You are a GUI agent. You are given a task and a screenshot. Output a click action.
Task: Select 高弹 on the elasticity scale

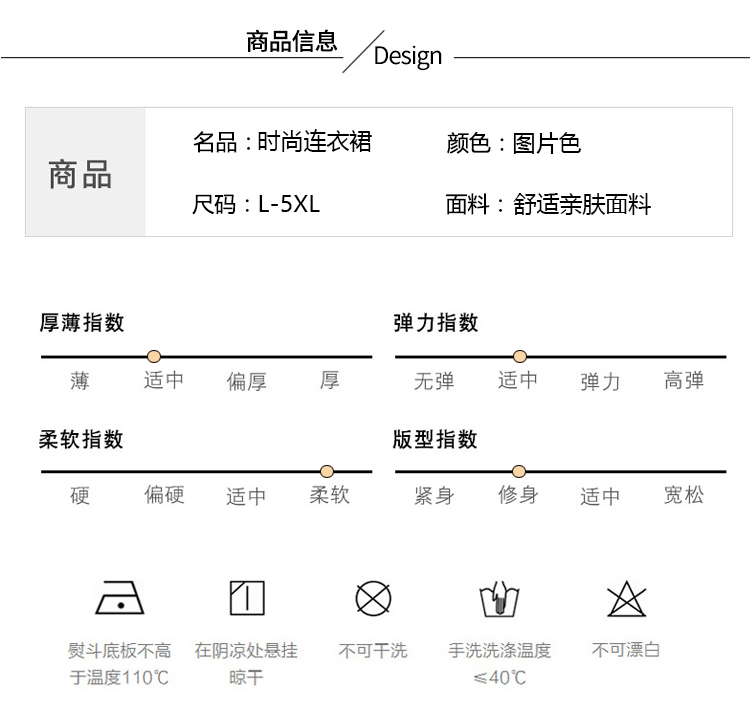(684, 381)
